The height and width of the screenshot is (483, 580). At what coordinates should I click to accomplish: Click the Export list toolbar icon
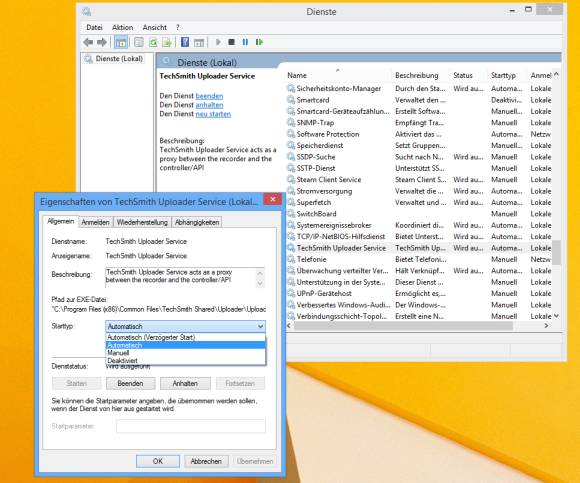(167, 42)
